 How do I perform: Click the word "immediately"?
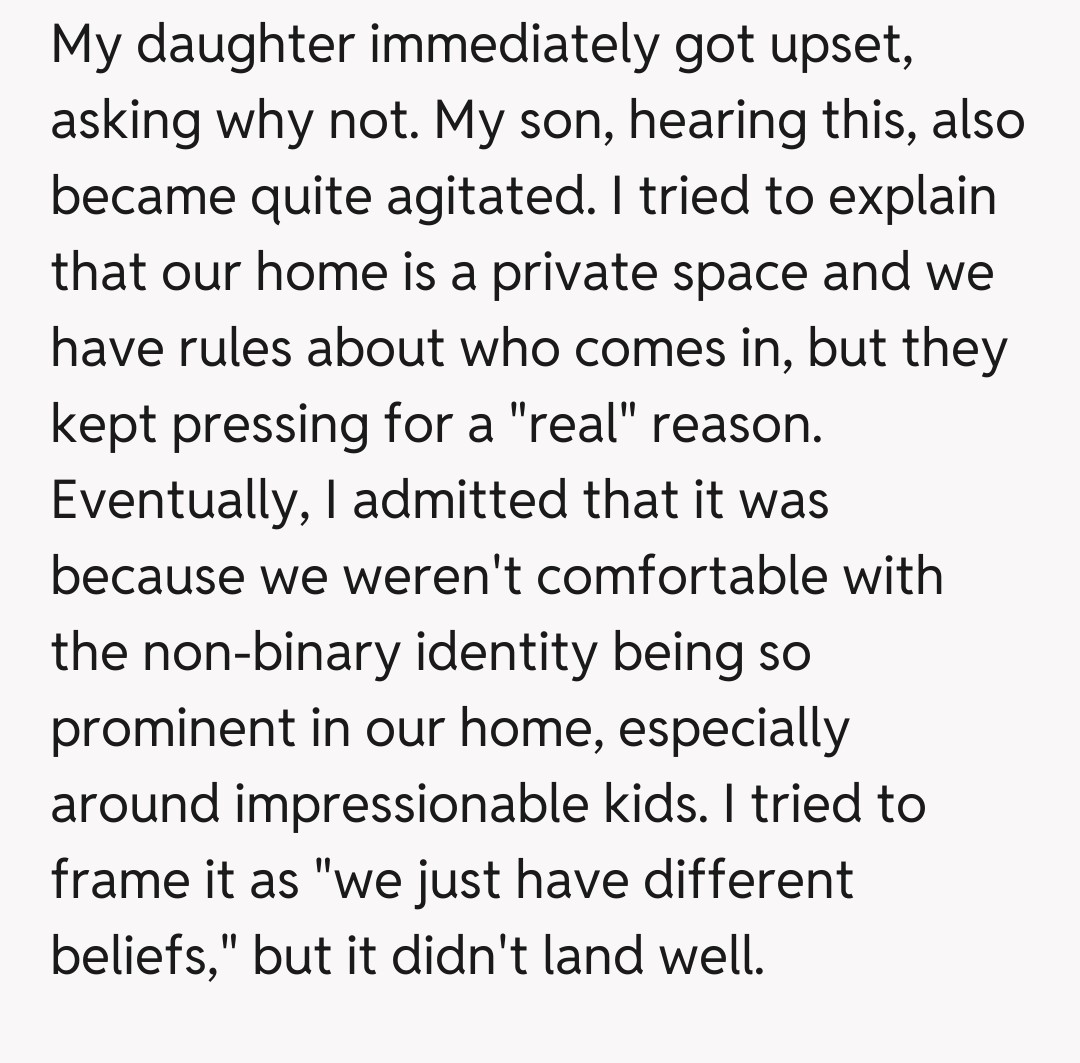click(513, 45)
